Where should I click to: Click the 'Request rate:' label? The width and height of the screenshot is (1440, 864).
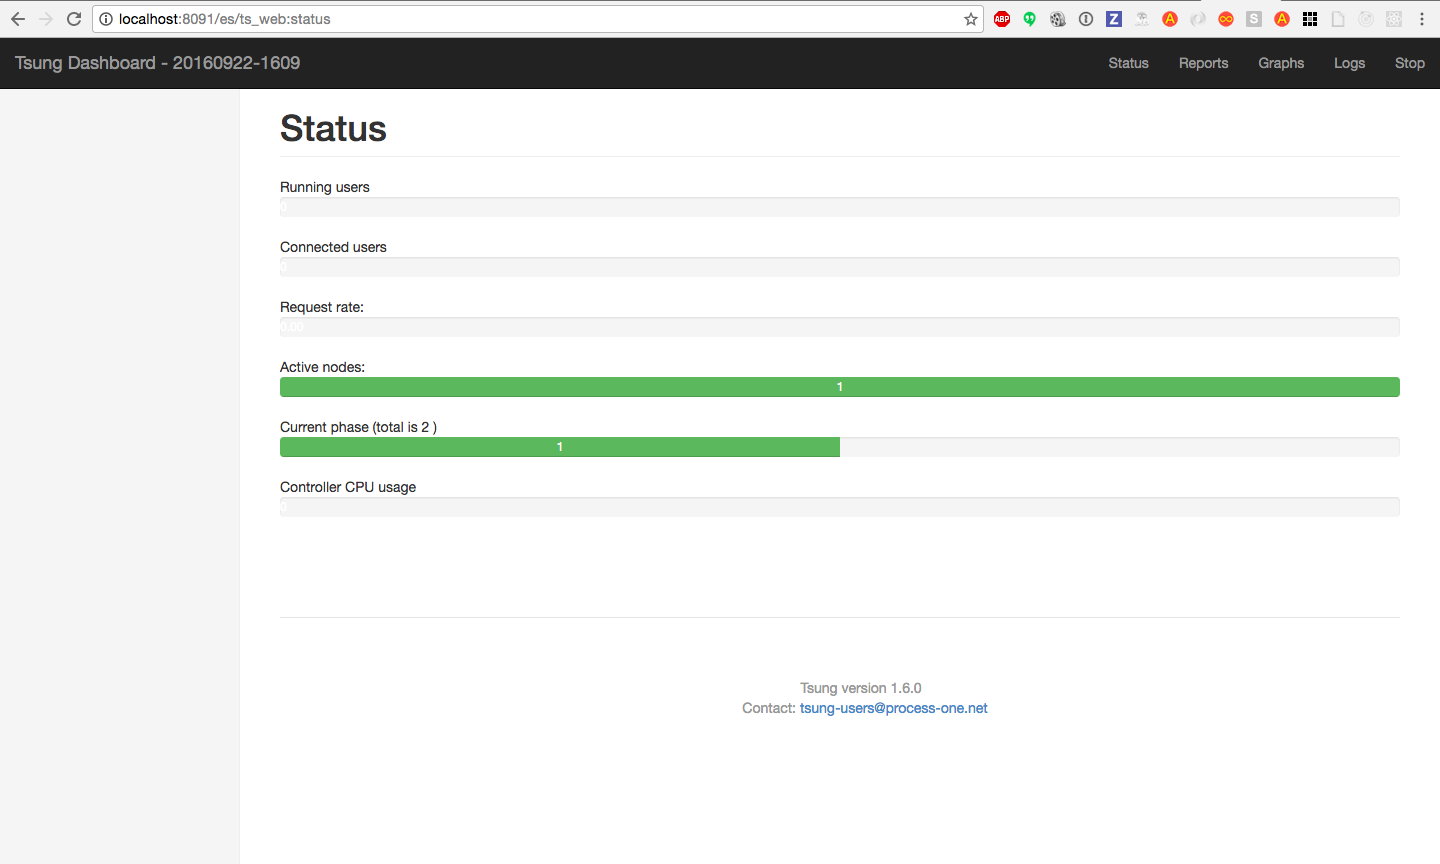click(322, 307)
